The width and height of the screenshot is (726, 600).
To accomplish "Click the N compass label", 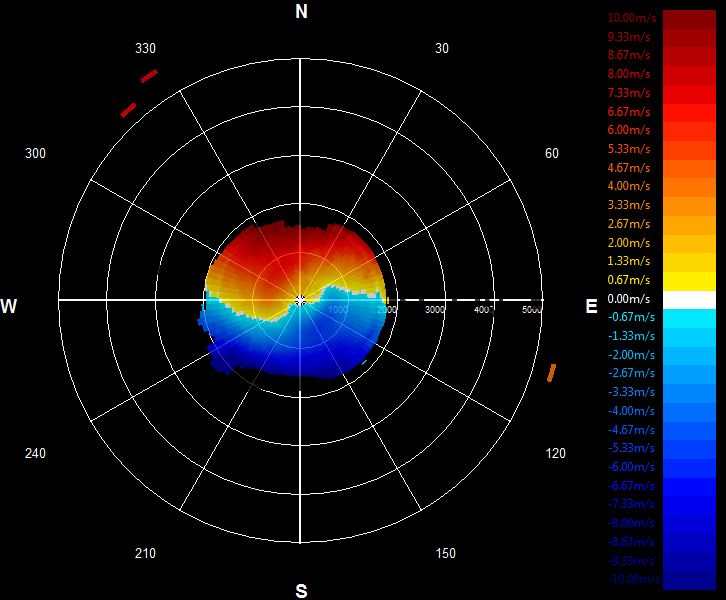I will 301,11.
